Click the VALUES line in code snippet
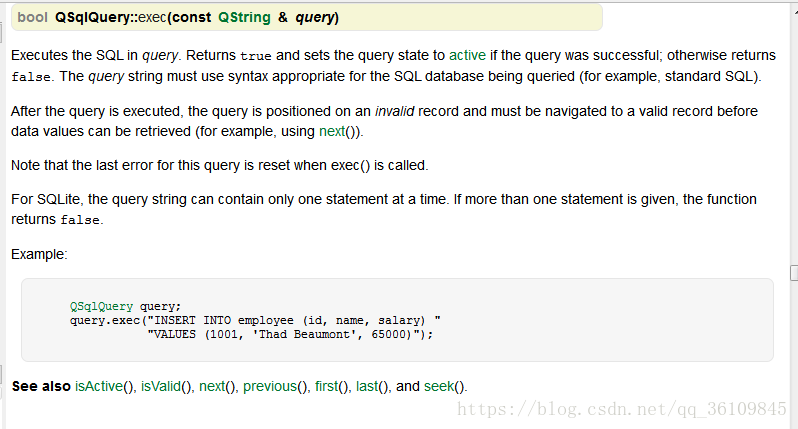This screenshot has width=798, height=429. pyautogui.click(x=290, y=334)
